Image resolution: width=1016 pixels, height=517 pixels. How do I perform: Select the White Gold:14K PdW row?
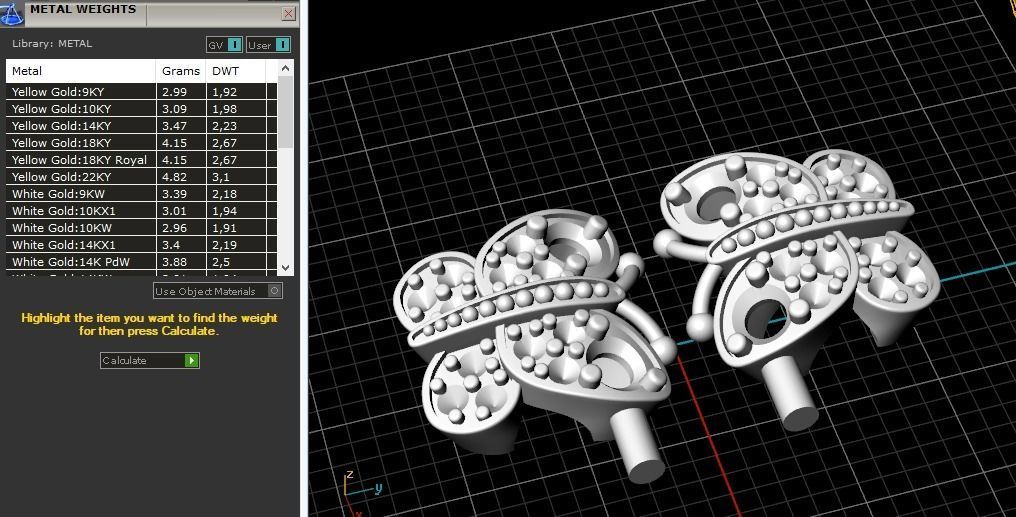point(141,262)
